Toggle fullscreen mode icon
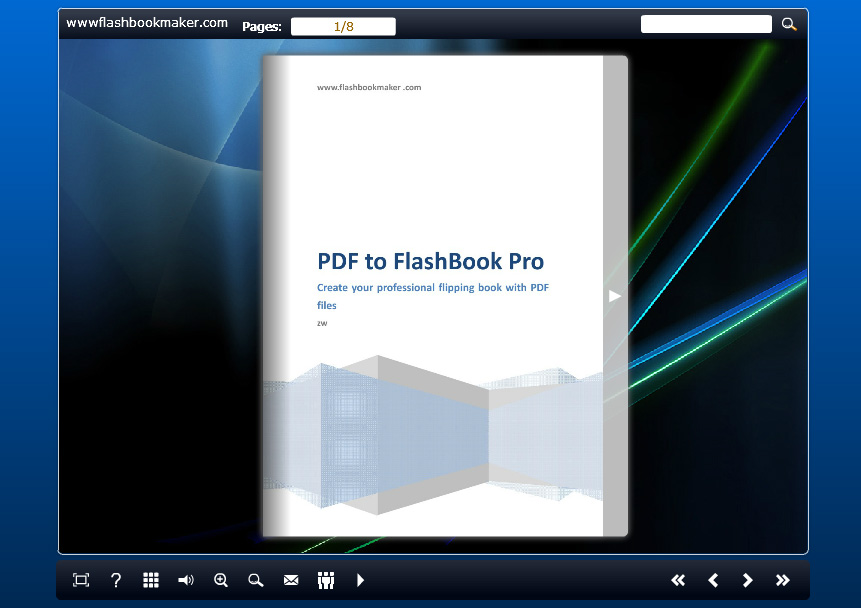Screen dimensions: 861x608 81,580
